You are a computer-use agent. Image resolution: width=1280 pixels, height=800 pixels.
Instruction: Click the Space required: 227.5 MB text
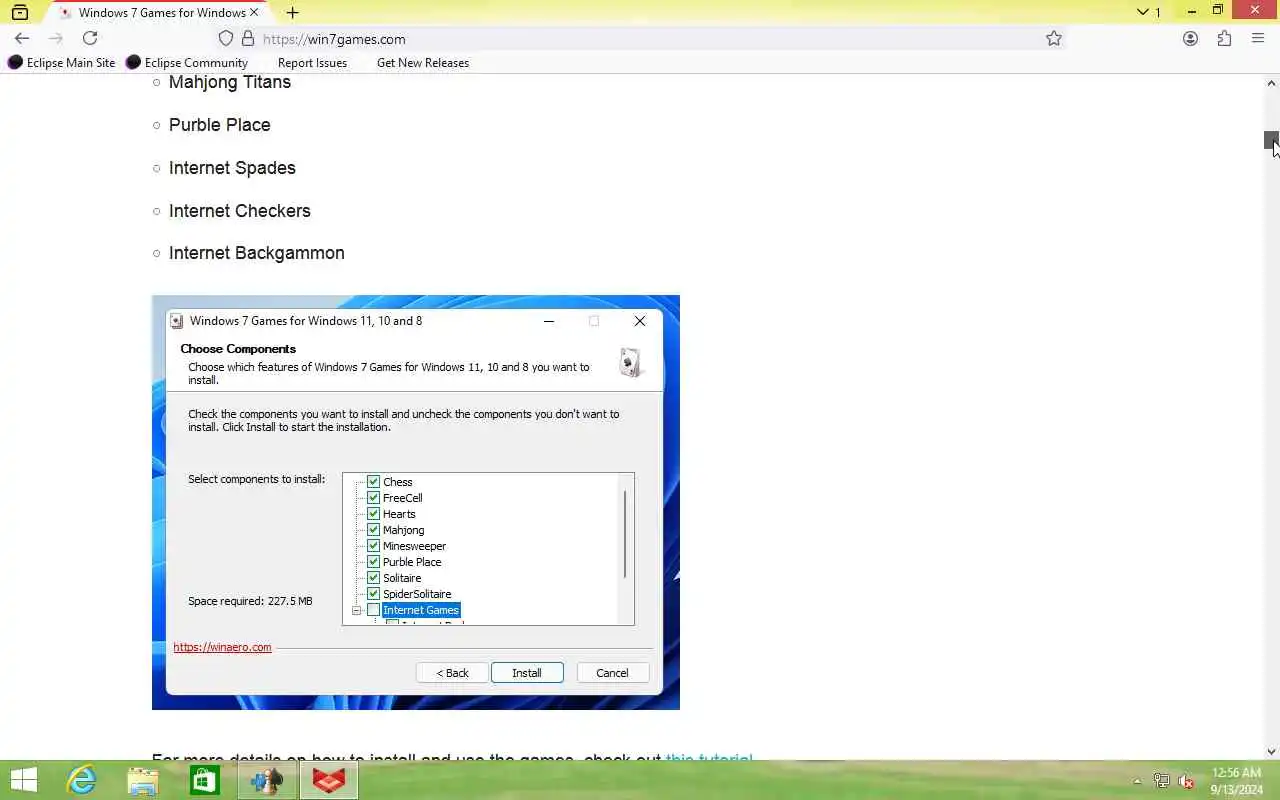[x=250, y=601]
